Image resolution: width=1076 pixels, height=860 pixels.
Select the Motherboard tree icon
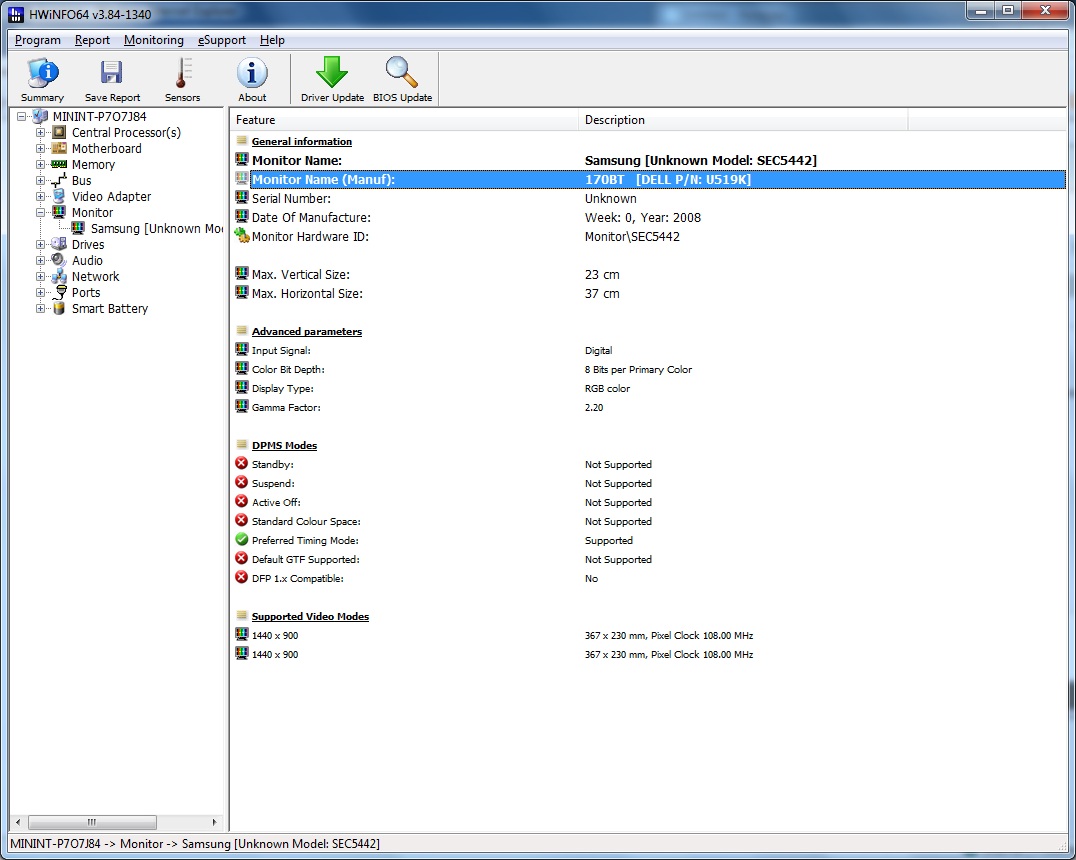[x=60, y=148]
